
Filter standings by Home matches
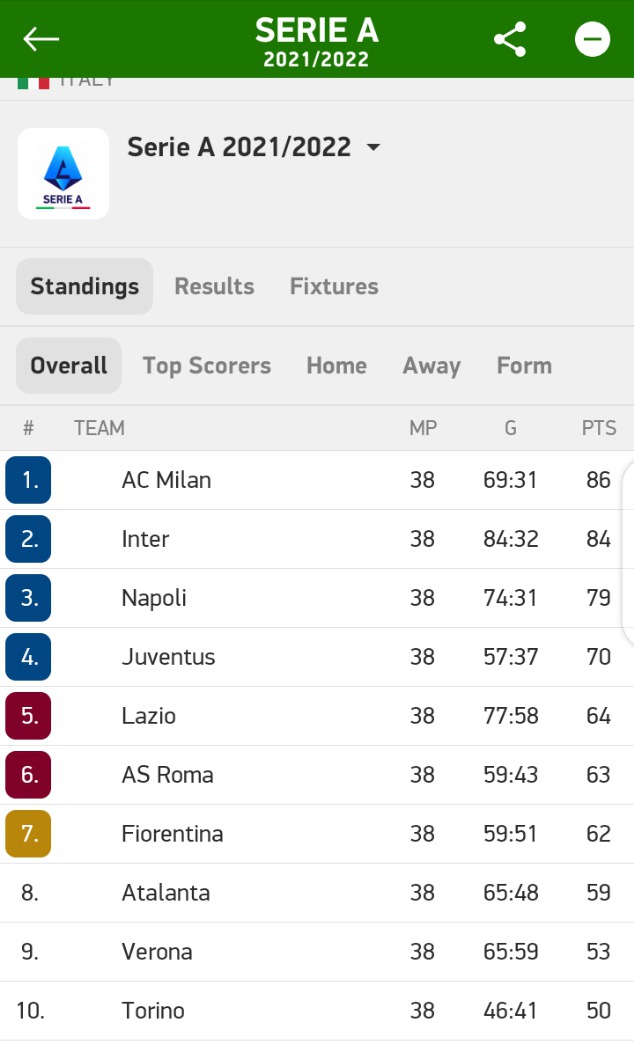337,366
